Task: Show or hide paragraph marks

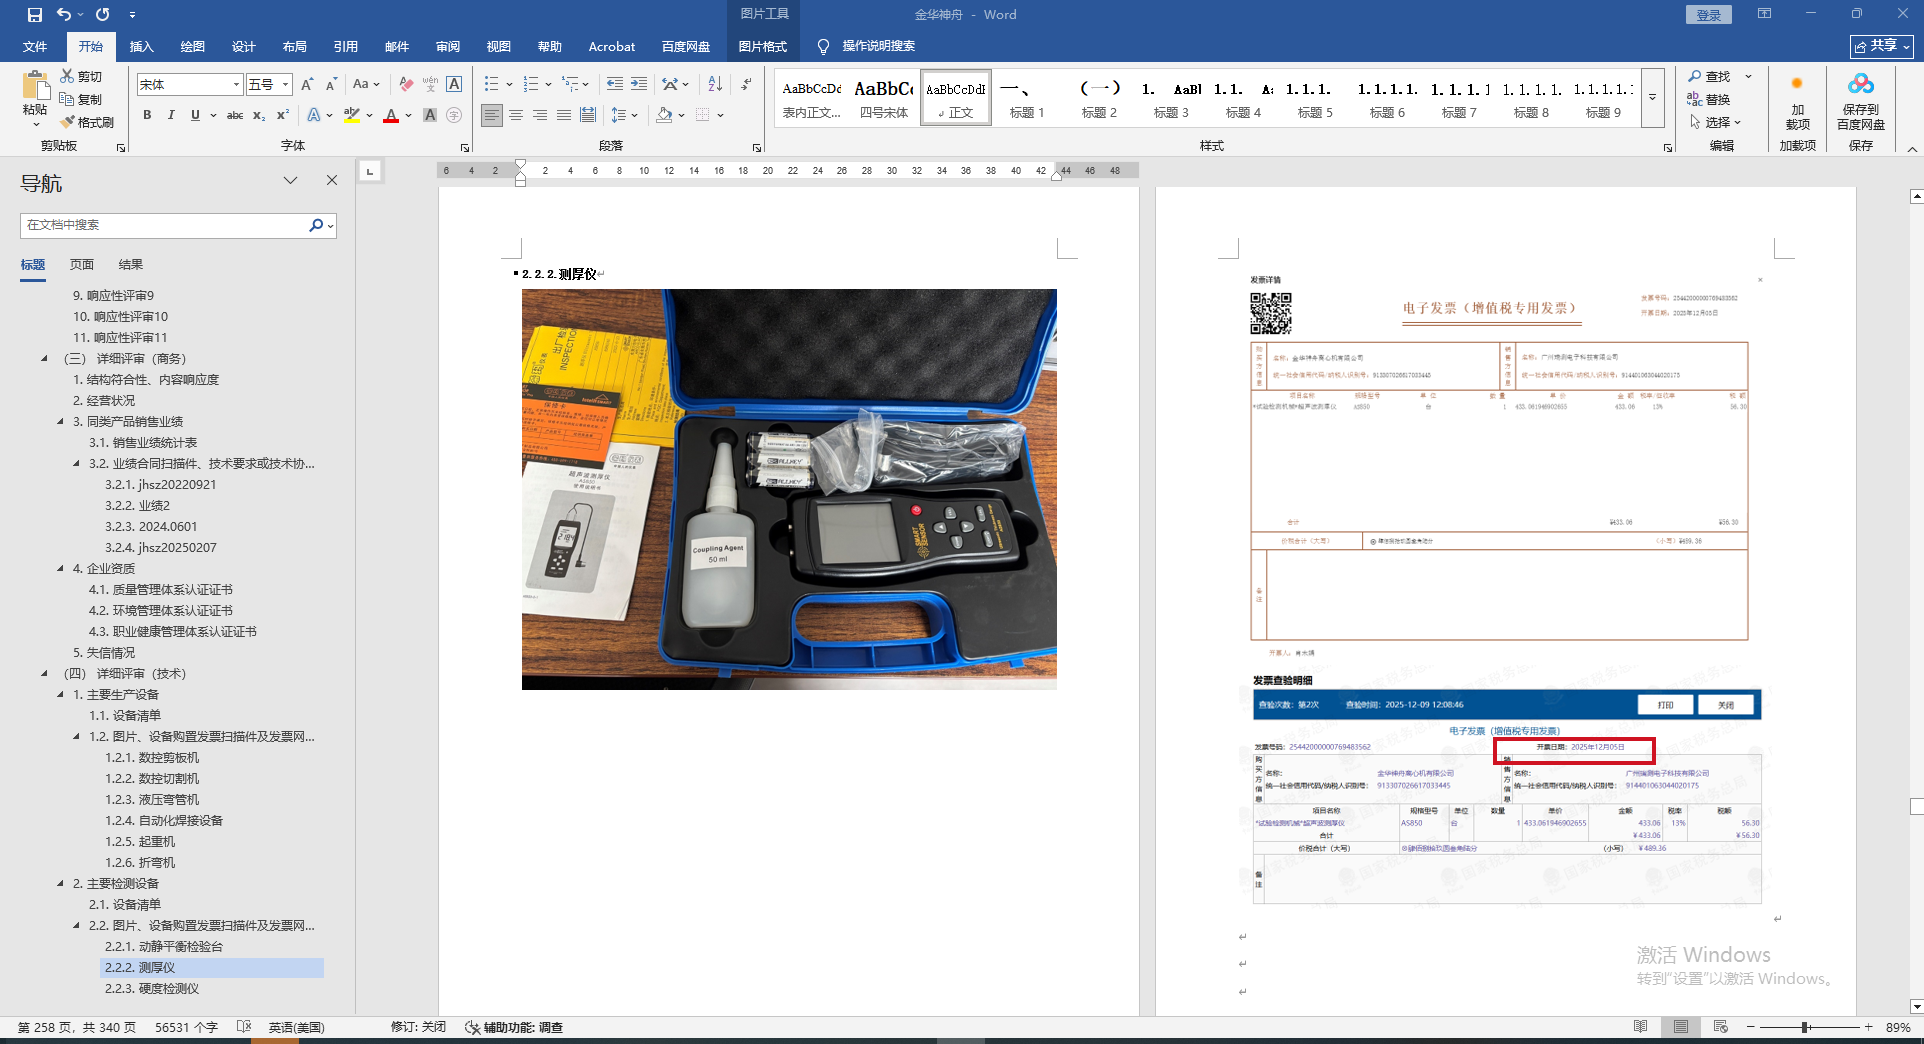Action: (x=746, y=84)
